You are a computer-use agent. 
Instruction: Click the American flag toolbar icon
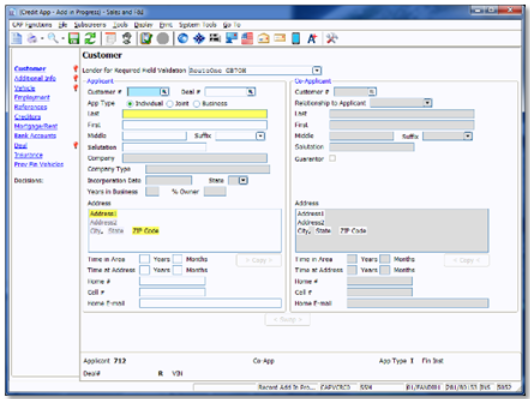coord(247,38)
